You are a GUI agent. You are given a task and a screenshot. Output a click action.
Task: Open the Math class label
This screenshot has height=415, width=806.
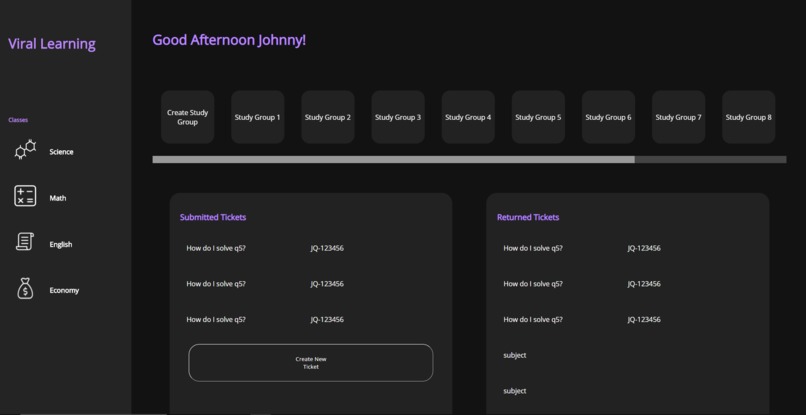(x=58, y=198)
